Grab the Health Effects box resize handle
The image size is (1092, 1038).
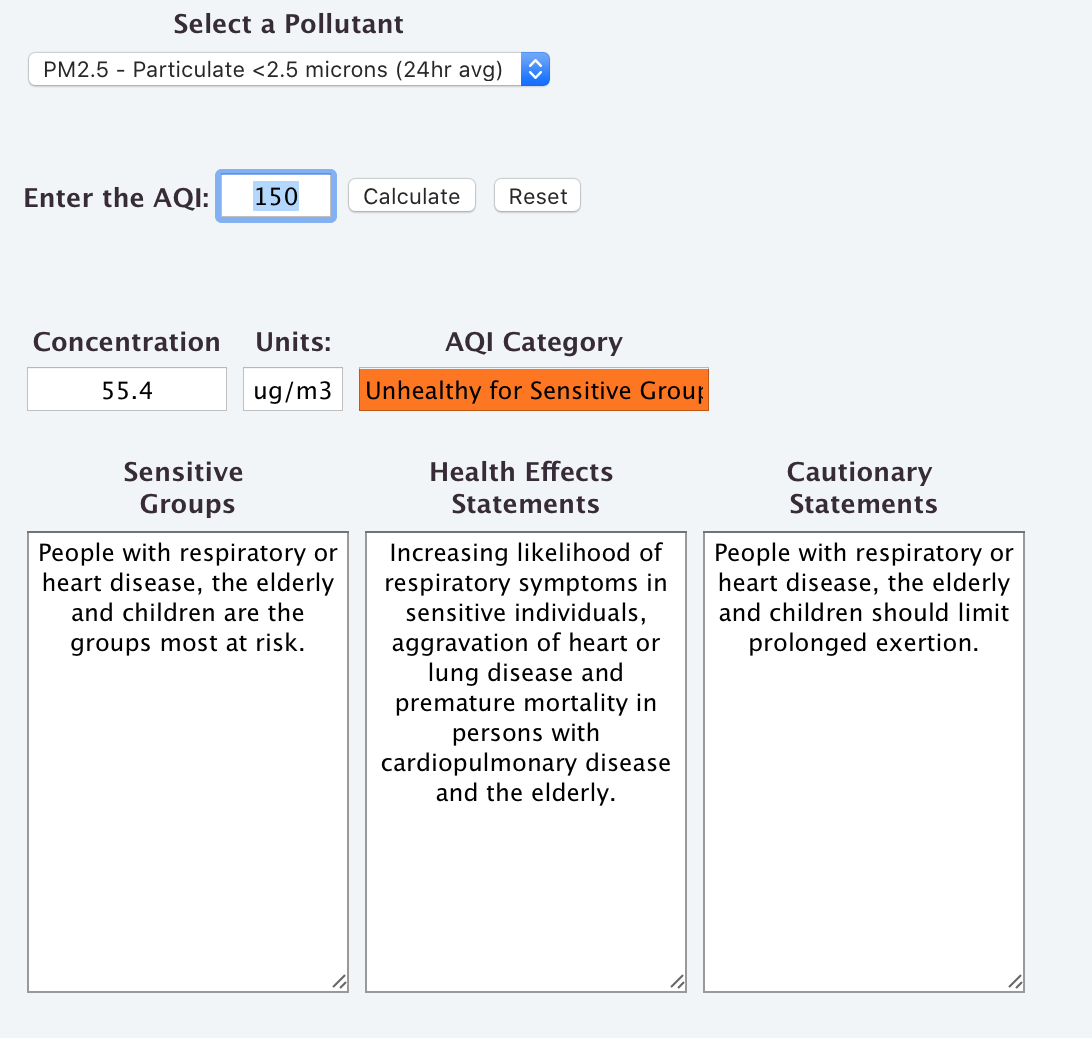678,983
